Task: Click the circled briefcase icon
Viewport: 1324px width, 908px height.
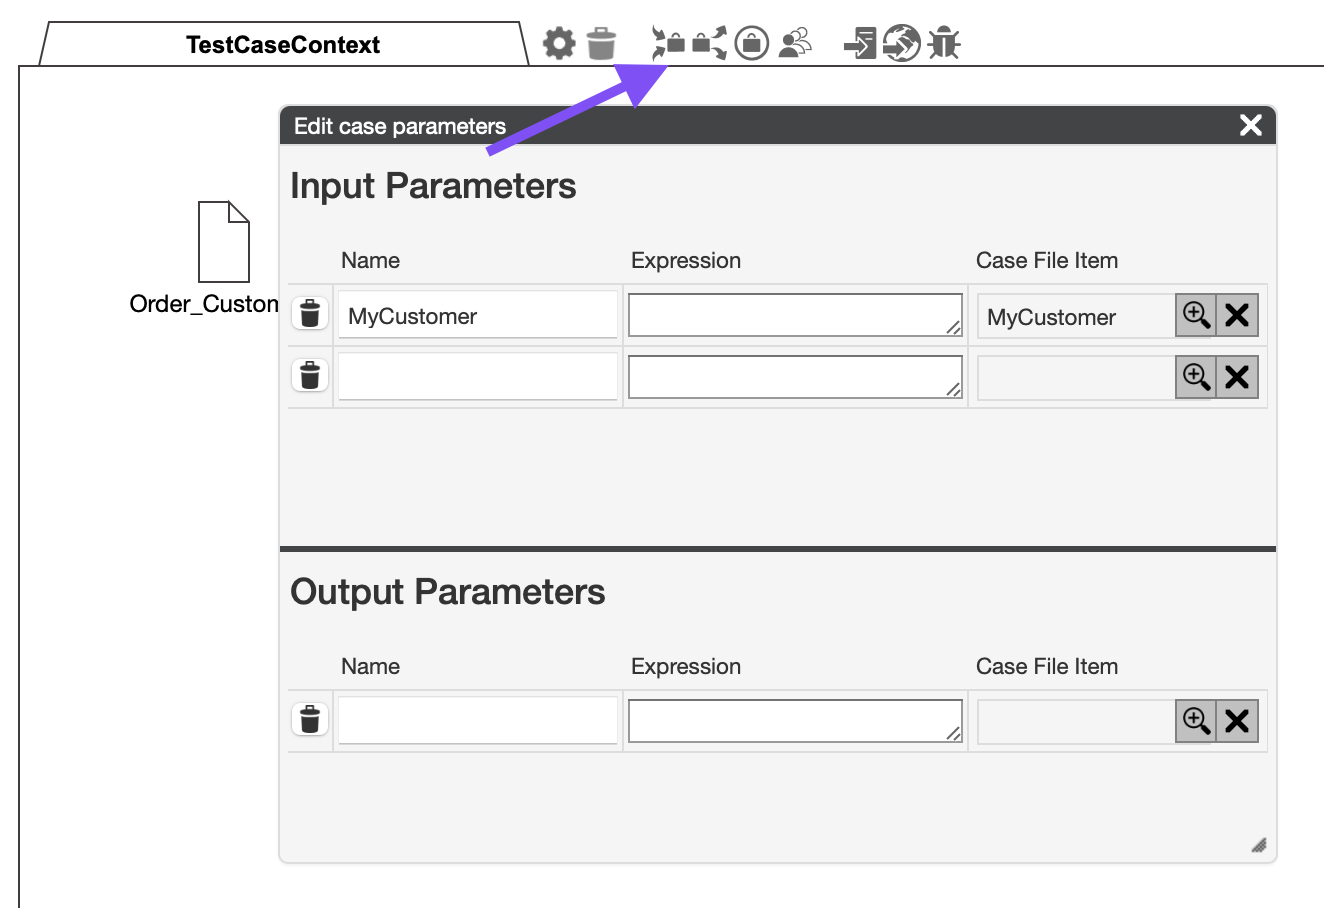Action: pos(752,44)
